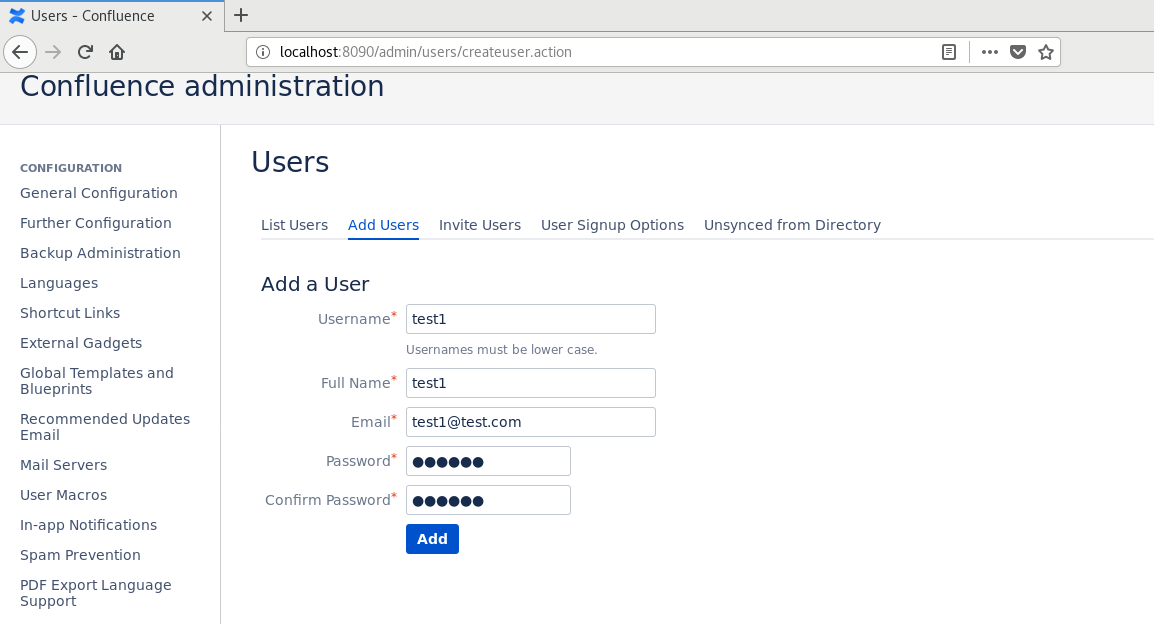This screenshot has height=624, width=1154.
Task: Click the browser back arrow button
Action: point(20,52)
